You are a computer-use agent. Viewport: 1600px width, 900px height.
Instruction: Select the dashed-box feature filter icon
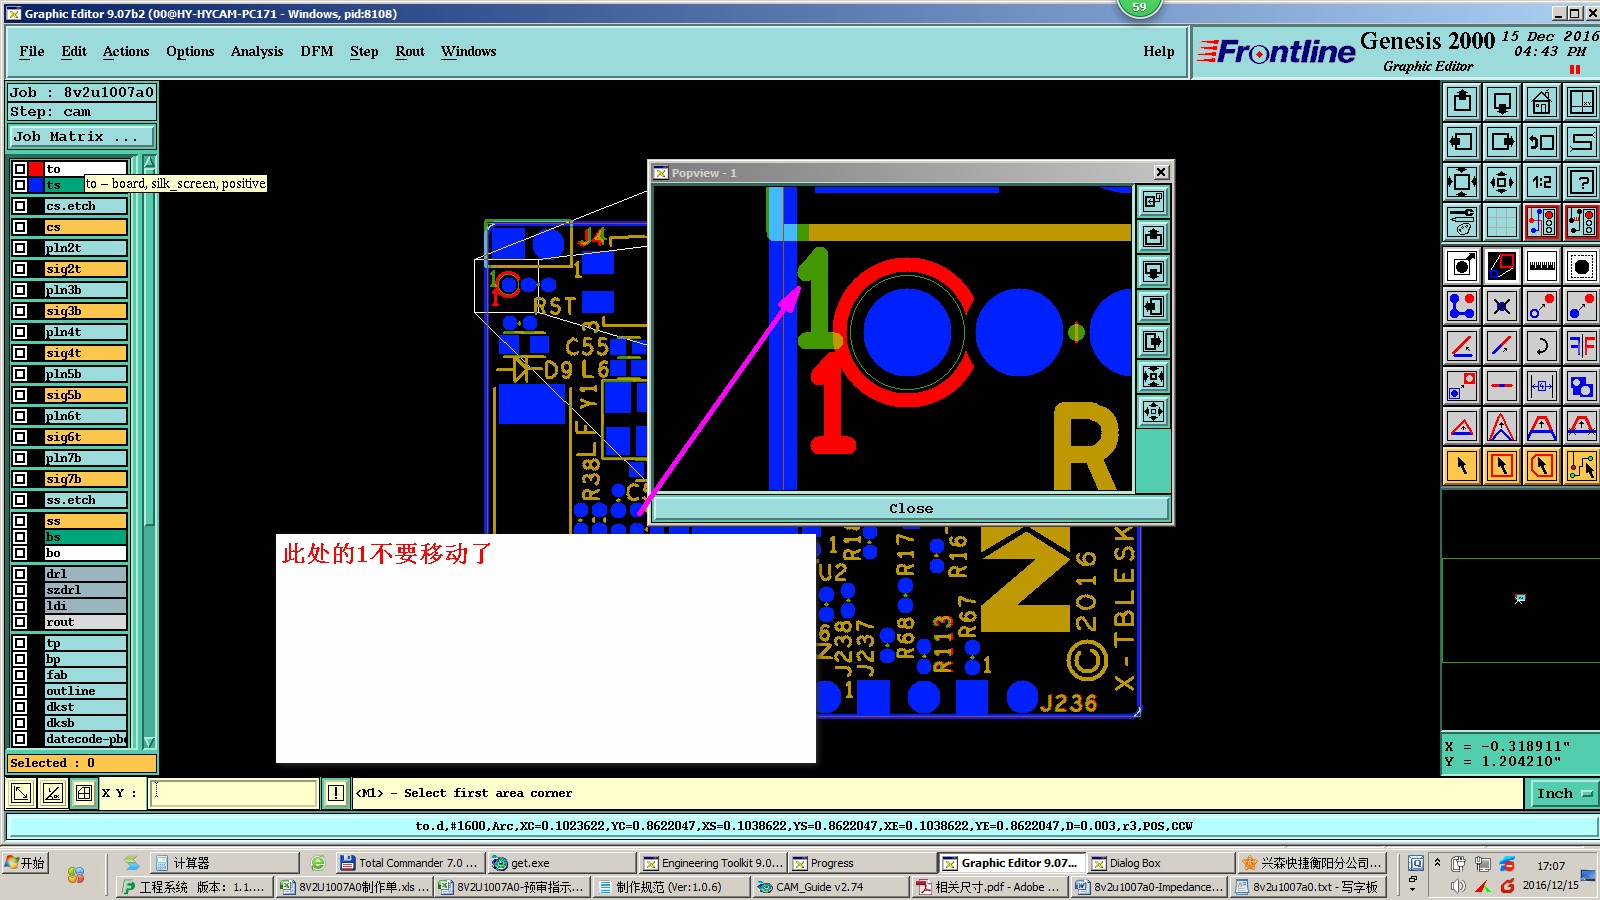1582,266
